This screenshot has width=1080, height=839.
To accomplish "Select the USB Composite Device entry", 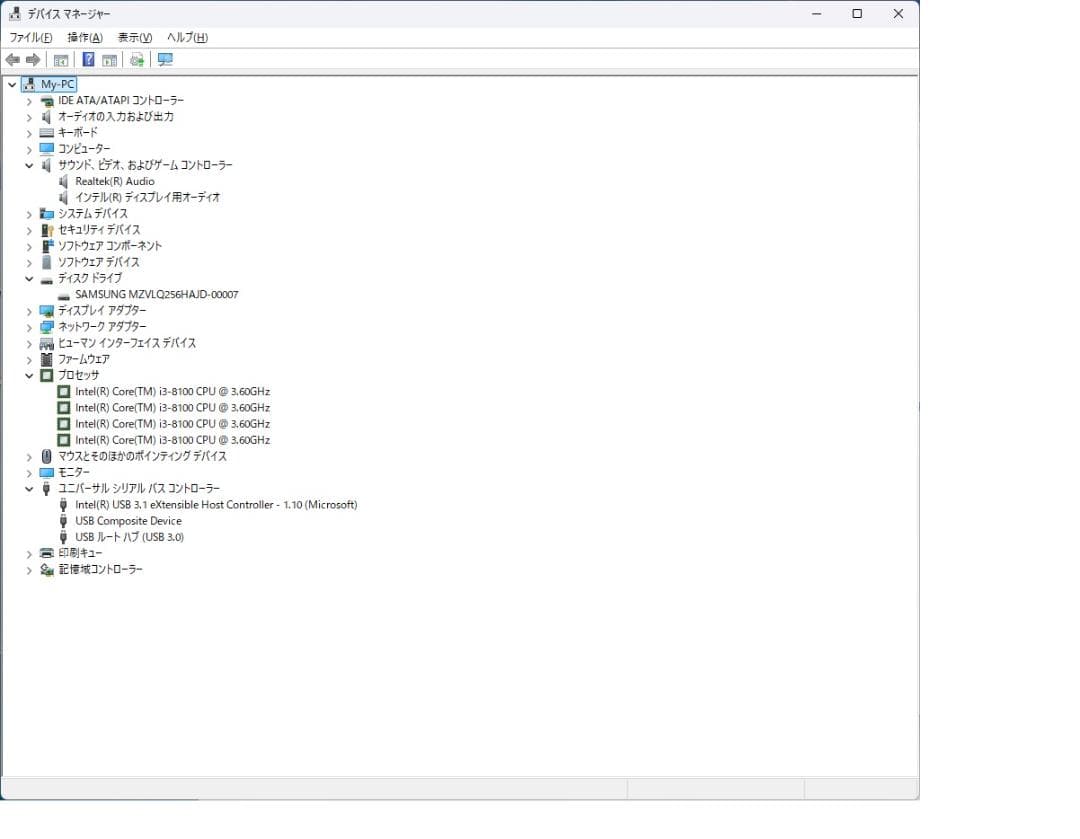I will (x=127, y=520).
